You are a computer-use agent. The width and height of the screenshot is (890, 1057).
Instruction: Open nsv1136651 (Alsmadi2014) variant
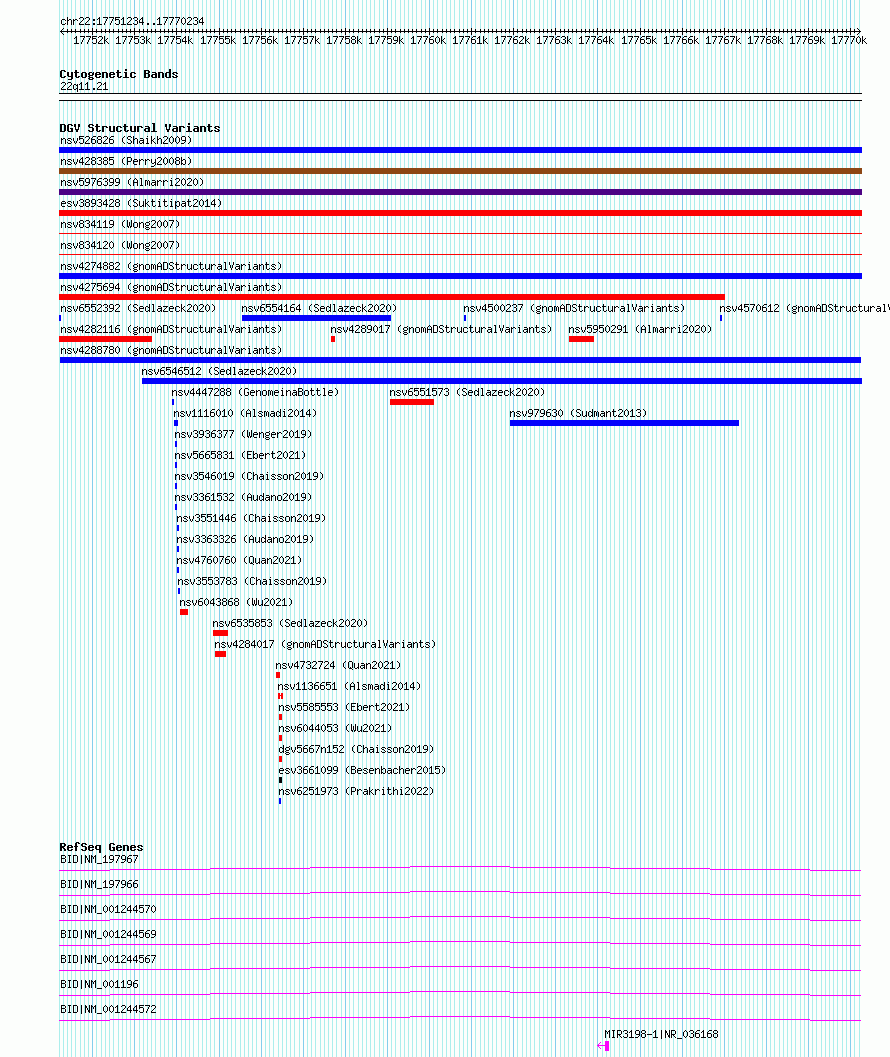(349, 686)
